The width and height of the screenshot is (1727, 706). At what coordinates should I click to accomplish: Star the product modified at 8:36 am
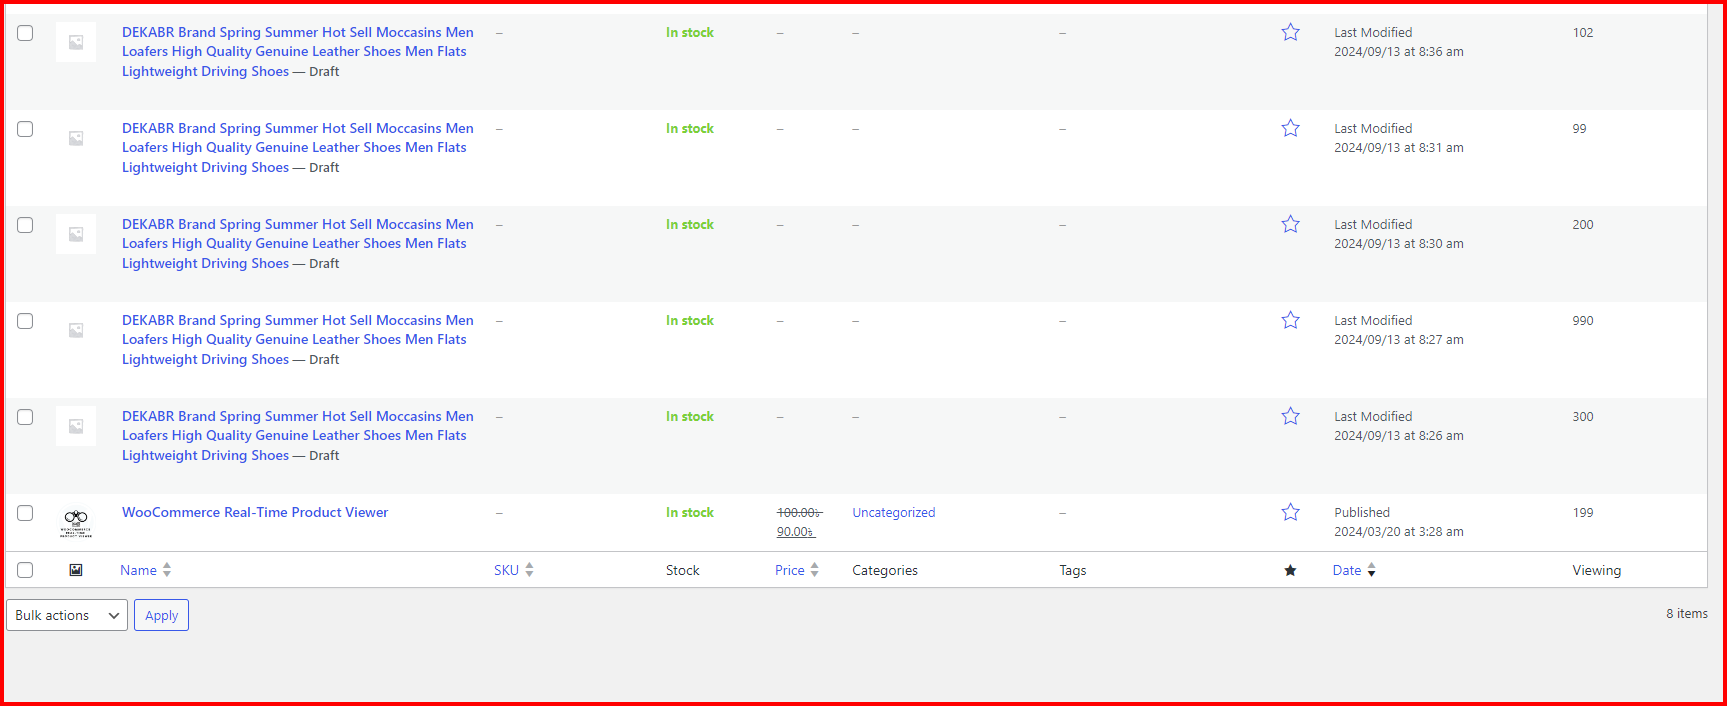coord(1290,32)
